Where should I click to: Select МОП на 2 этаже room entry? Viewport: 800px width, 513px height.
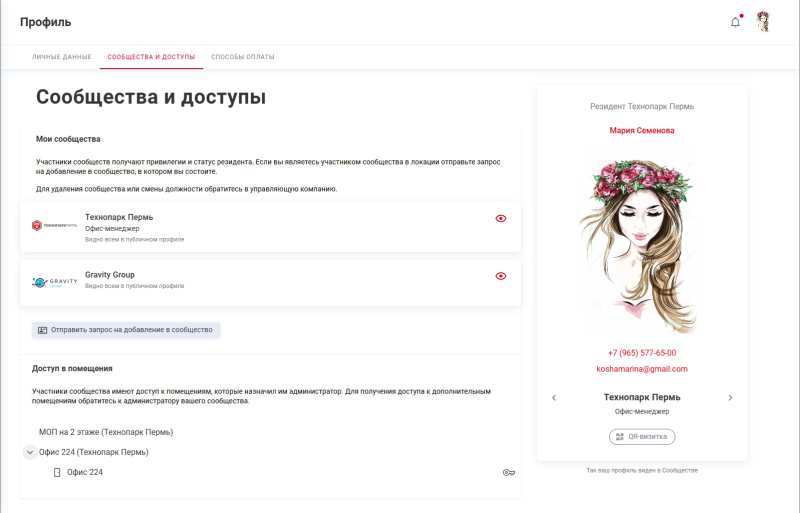coord(106,432)
